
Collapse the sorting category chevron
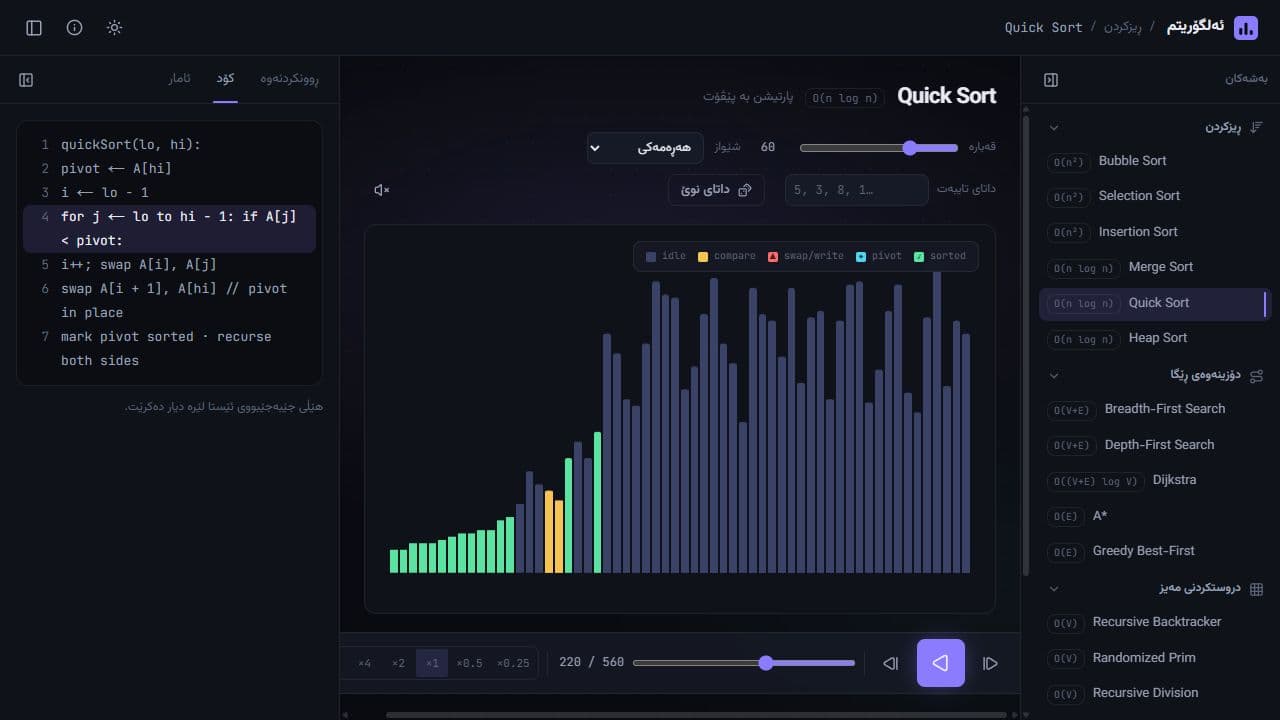pyautogui.click(x=1053, y=127)
